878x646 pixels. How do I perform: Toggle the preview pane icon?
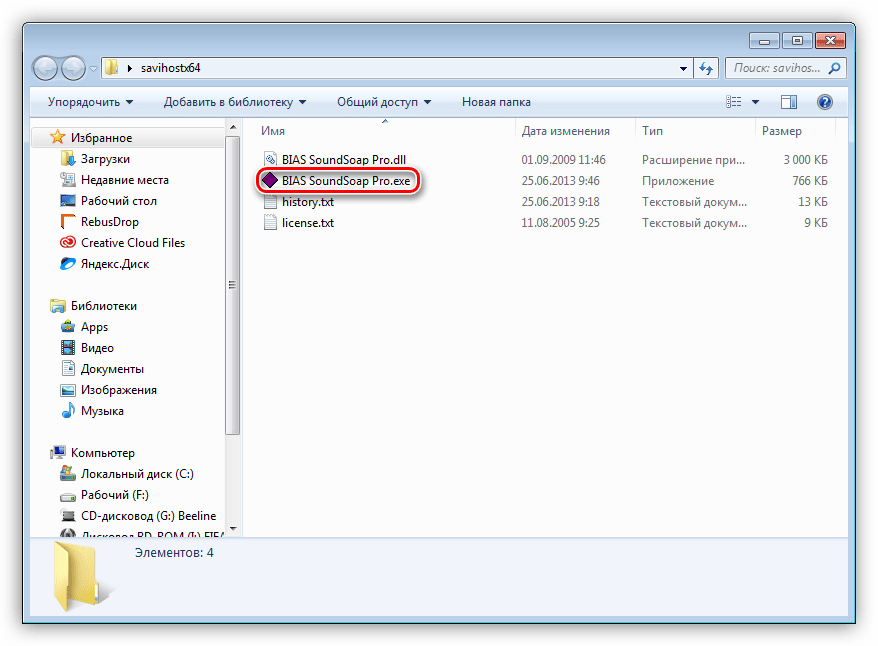pos(789,102)
